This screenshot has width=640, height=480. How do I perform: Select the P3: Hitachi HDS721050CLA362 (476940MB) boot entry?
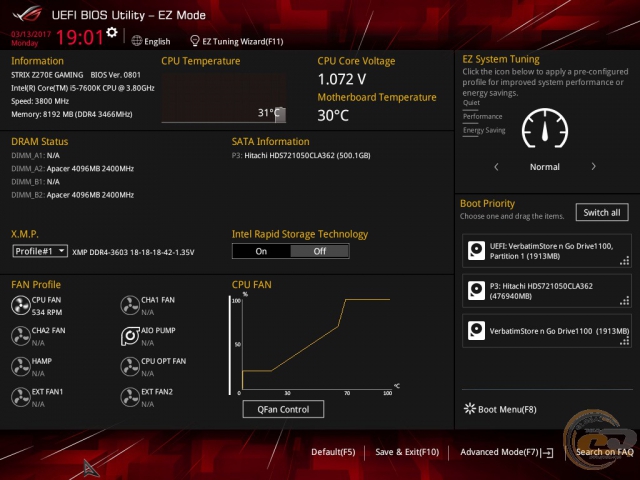tap(547, 291)
